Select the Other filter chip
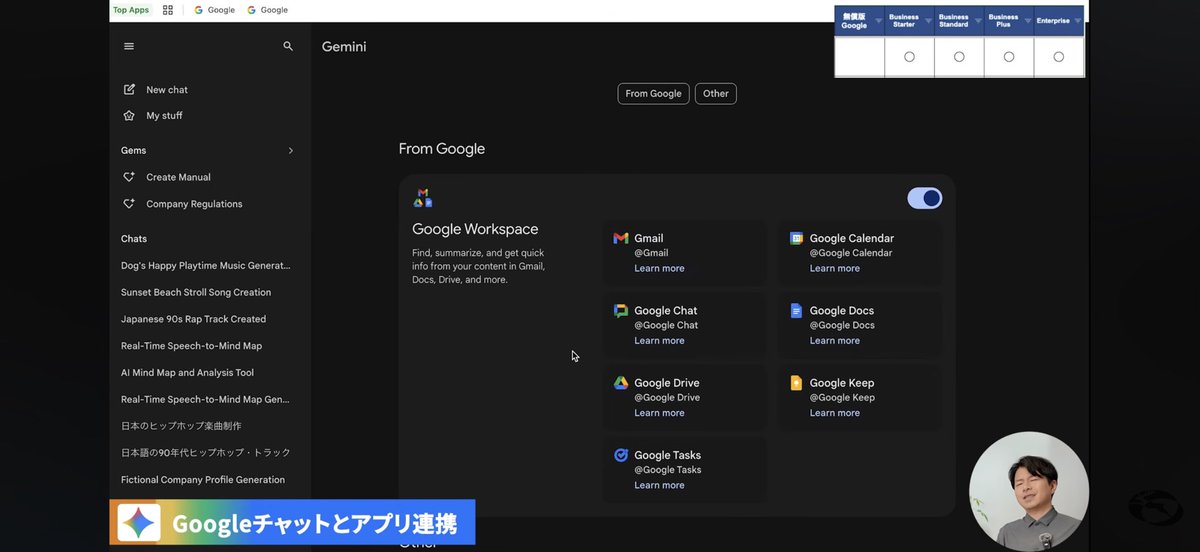1200x552 pixels. point(716,94)
